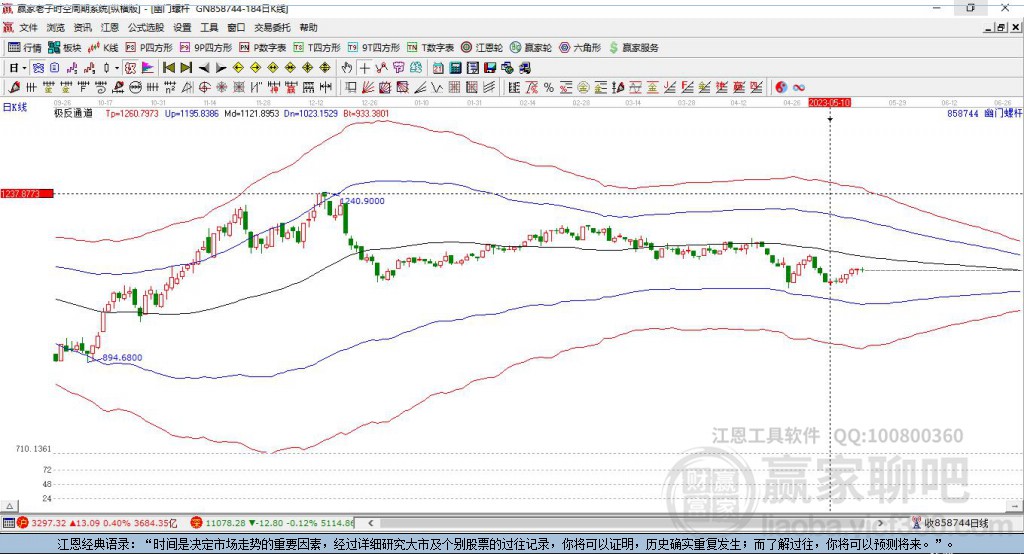This screenshot has height=554, width=1024.
Task: Open the calculator icon
Action: (x=455, y=68)
